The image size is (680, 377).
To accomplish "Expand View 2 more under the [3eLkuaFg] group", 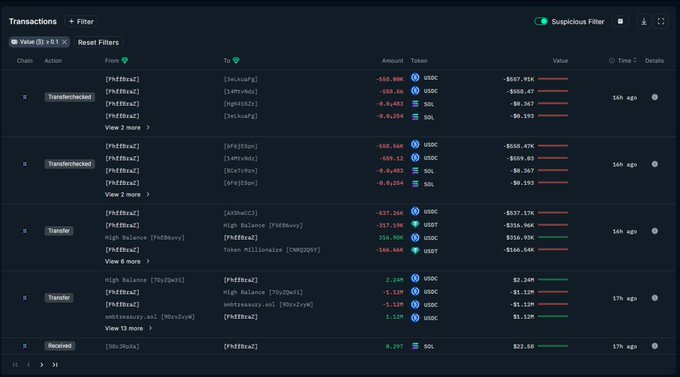I will click(x=127, y=128).
